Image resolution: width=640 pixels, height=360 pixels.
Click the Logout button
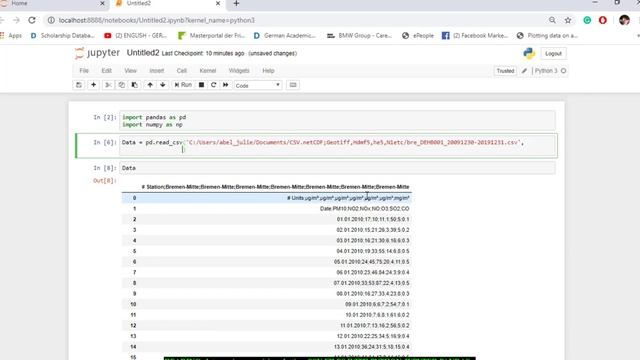(x=553, y=53)
